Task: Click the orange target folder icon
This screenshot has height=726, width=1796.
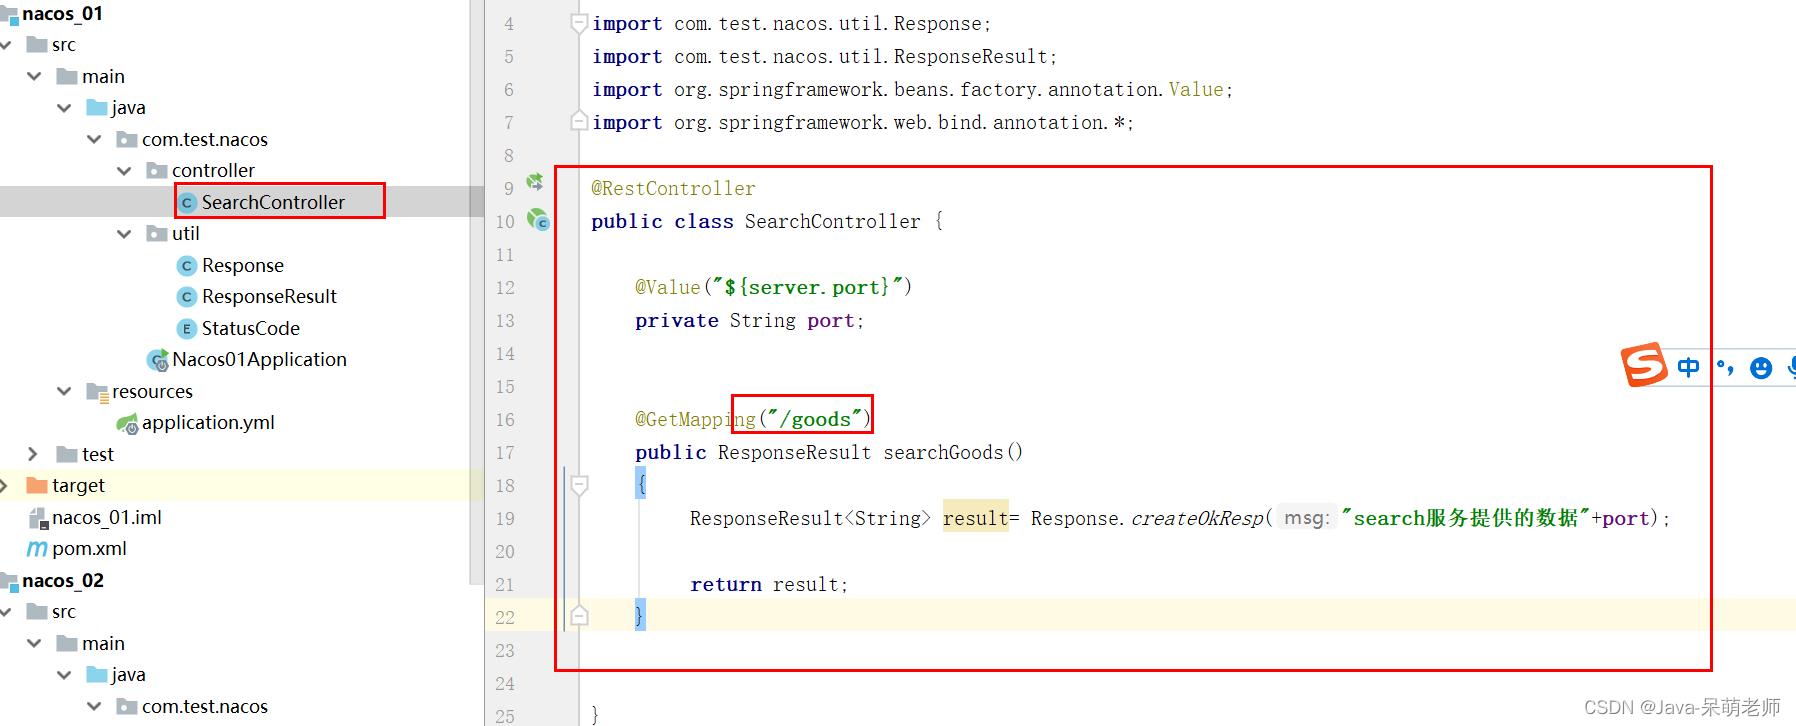Action: pyautogui.click(x=37, y=485)
